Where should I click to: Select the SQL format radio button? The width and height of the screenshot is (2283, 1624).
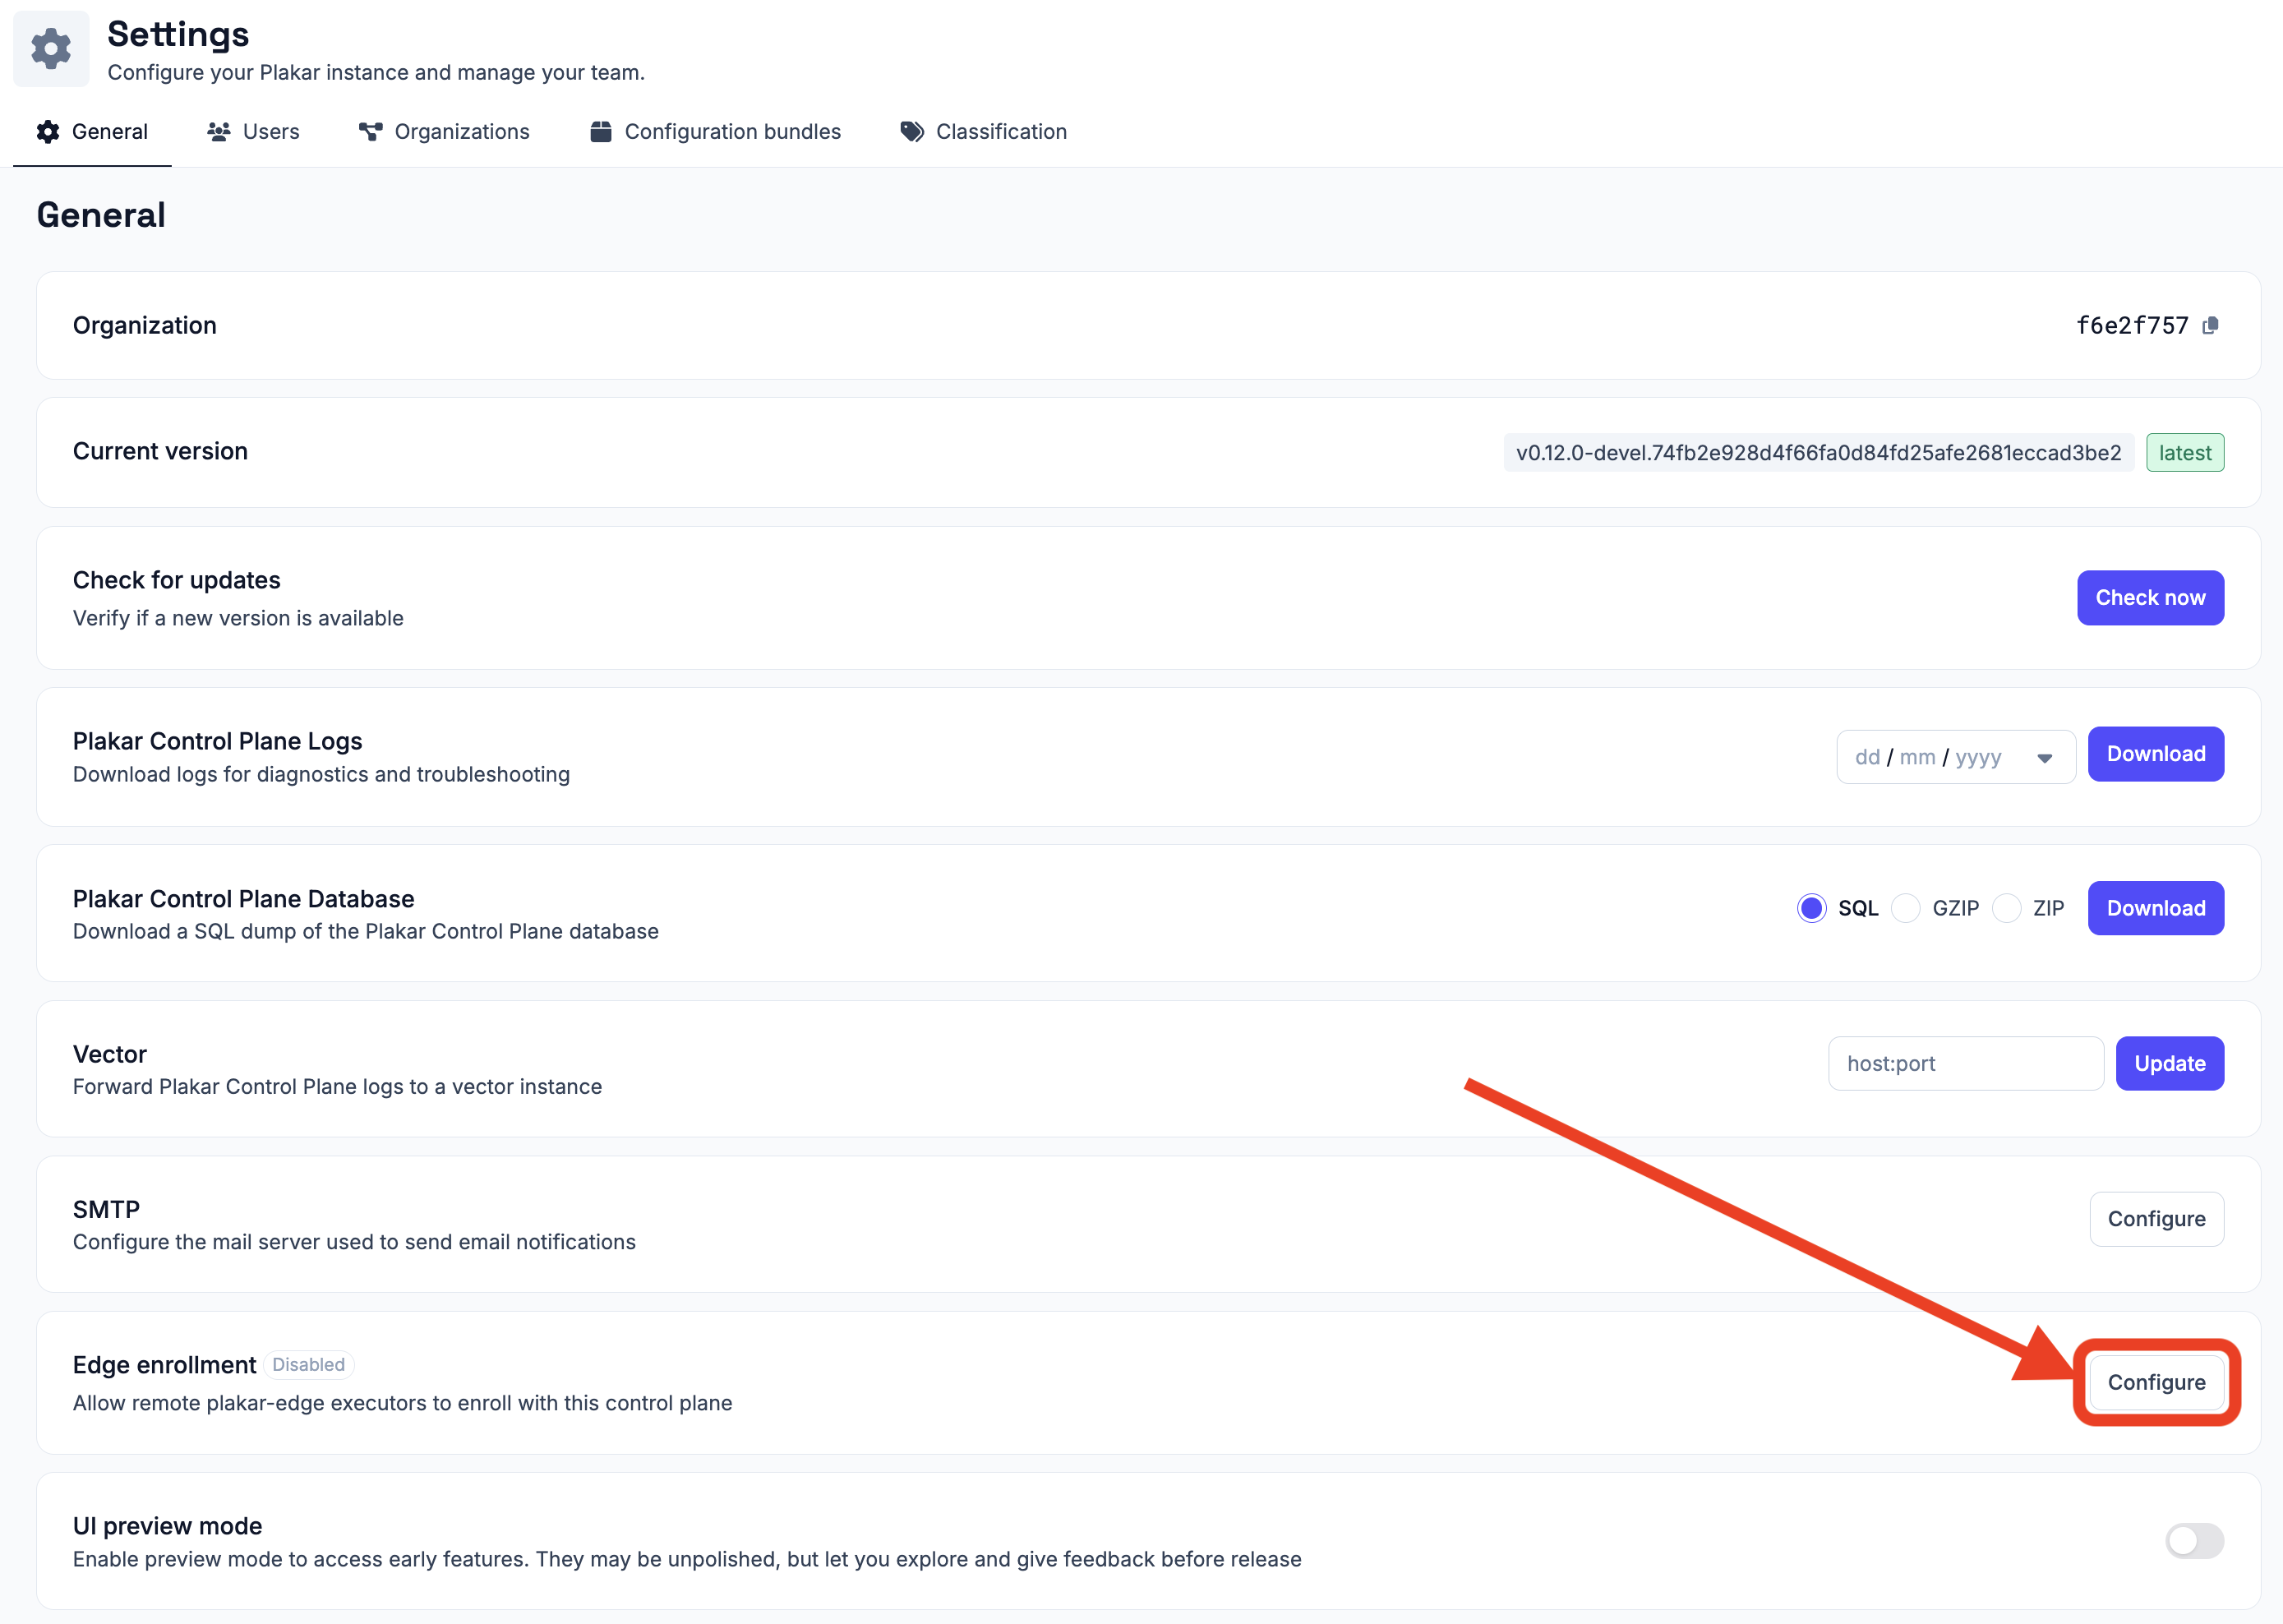[x=1811, y=908]
